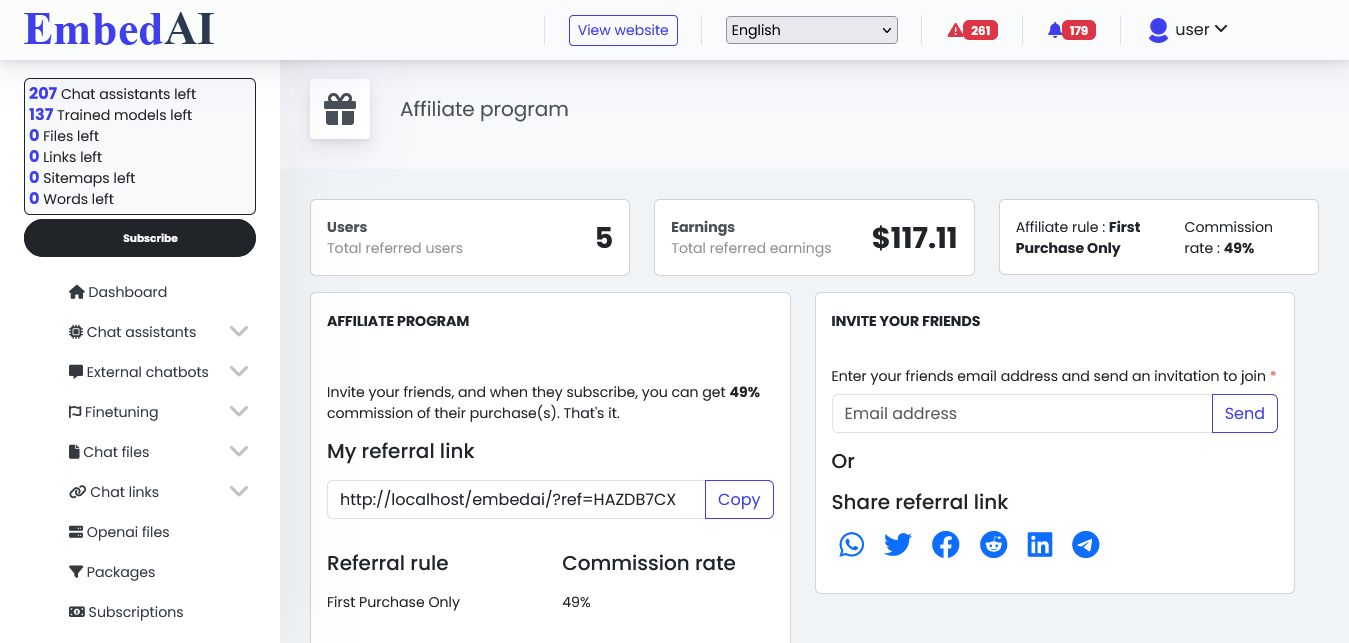The height and width of the screenshot is (643, 1349).
Task: Click the 'Affiliate program' page title
Action: [x=484, y=109]
